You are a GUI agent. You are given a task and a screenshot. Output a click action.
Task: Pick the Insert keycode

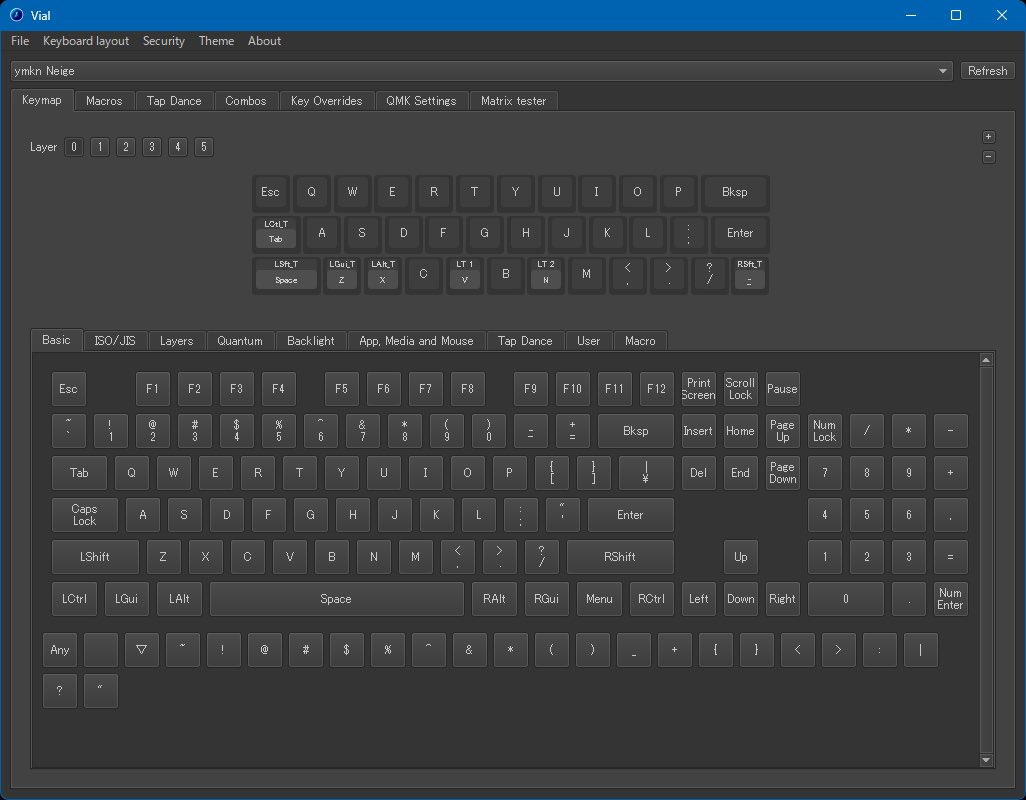[698, 430]
